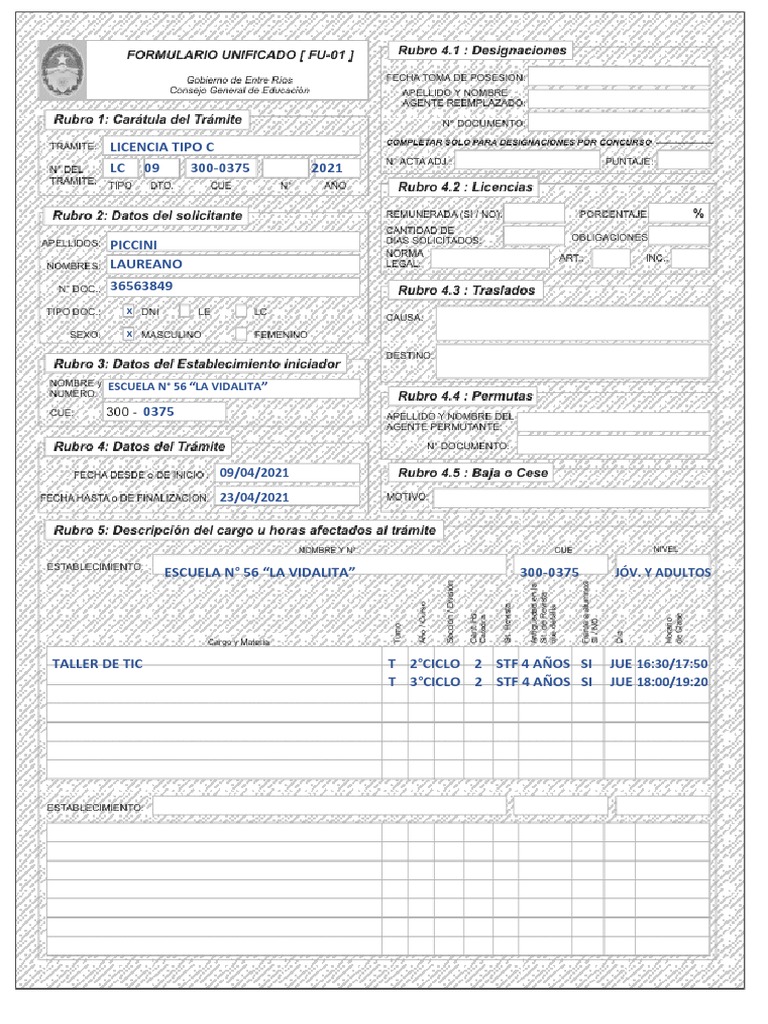This screenshot has width=768, height=1024.
Task: Click FECHA HASTA field showing 23/04/2021
Action: pos(287,496)
